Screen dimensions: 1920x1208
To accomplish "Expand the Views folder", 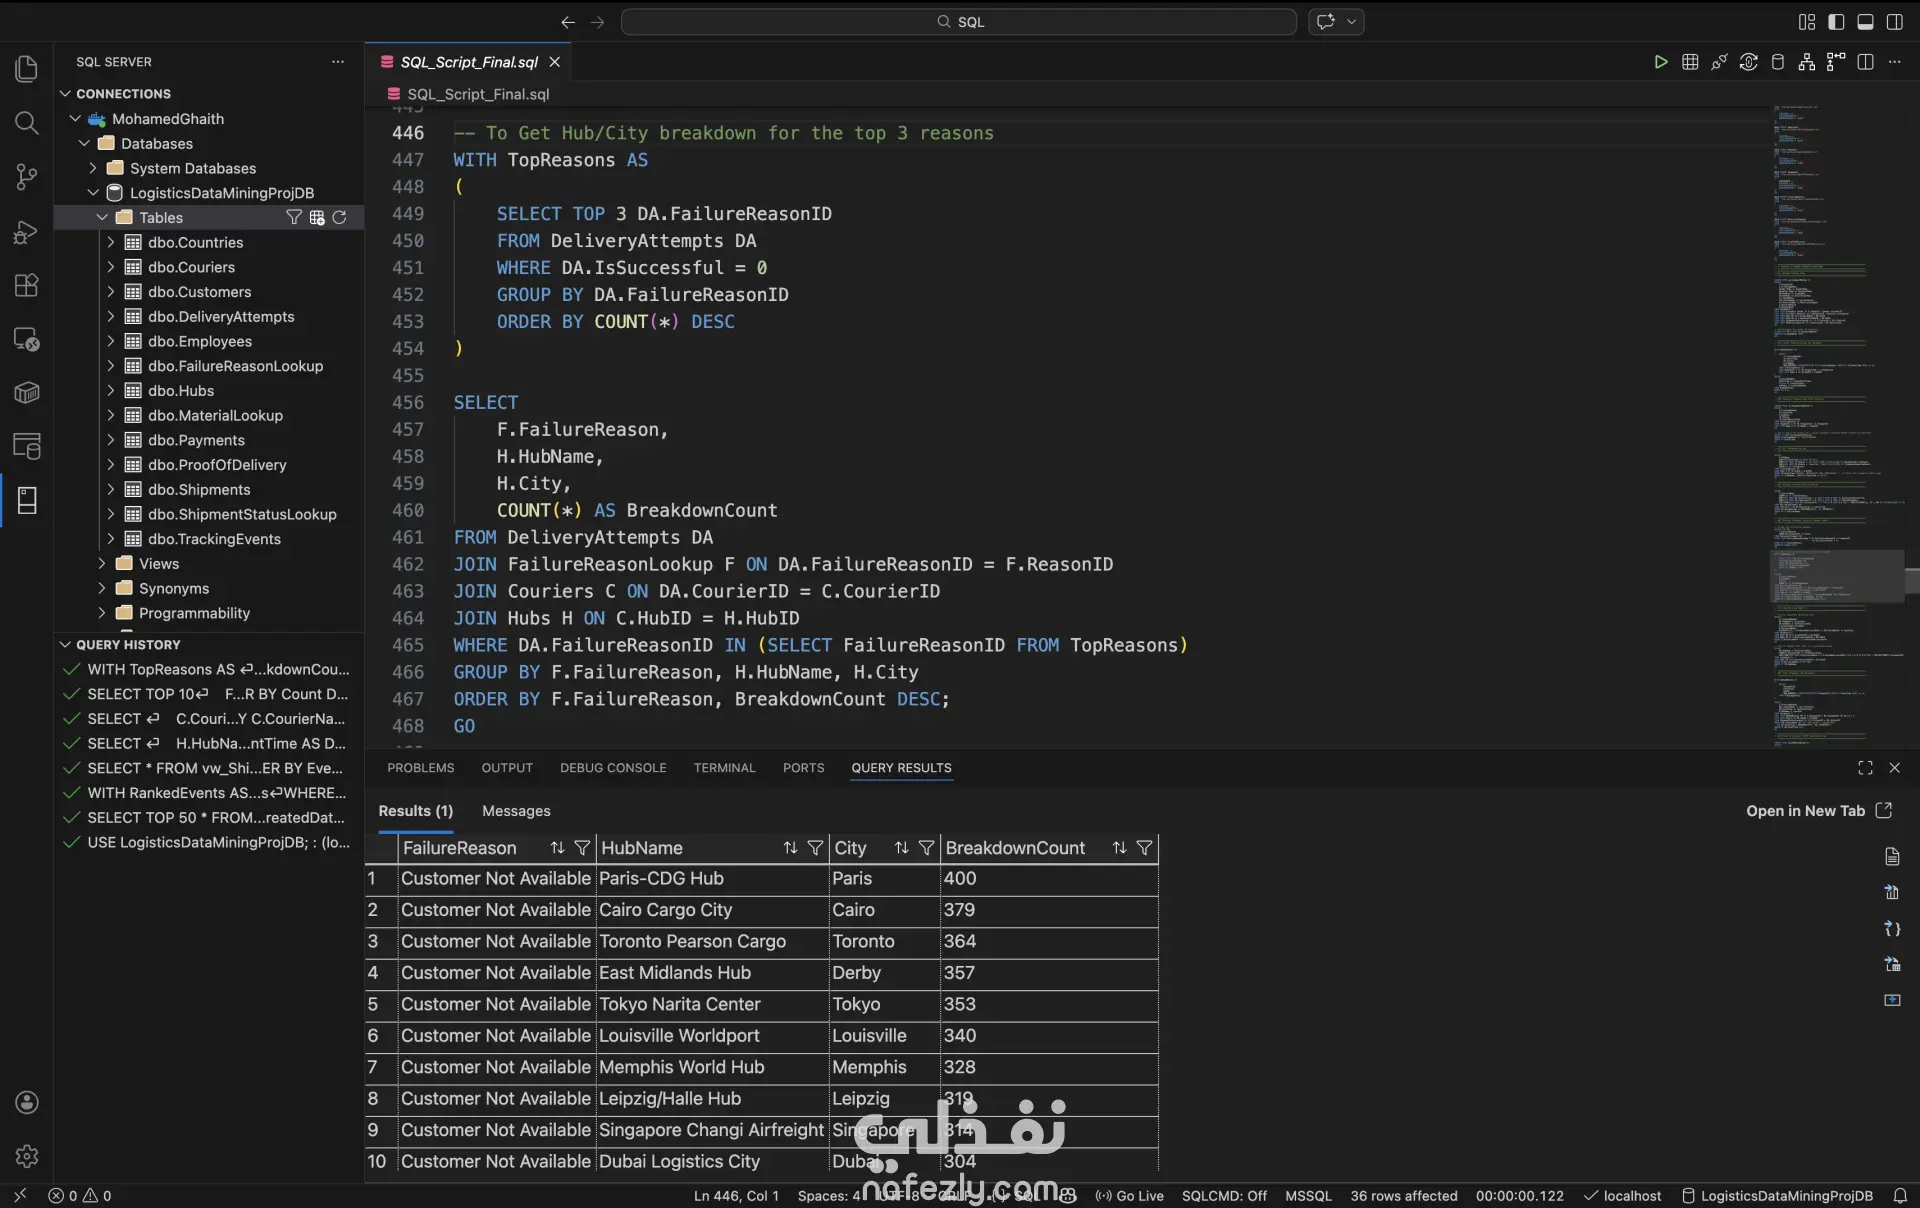I will (x=101, y=563).
